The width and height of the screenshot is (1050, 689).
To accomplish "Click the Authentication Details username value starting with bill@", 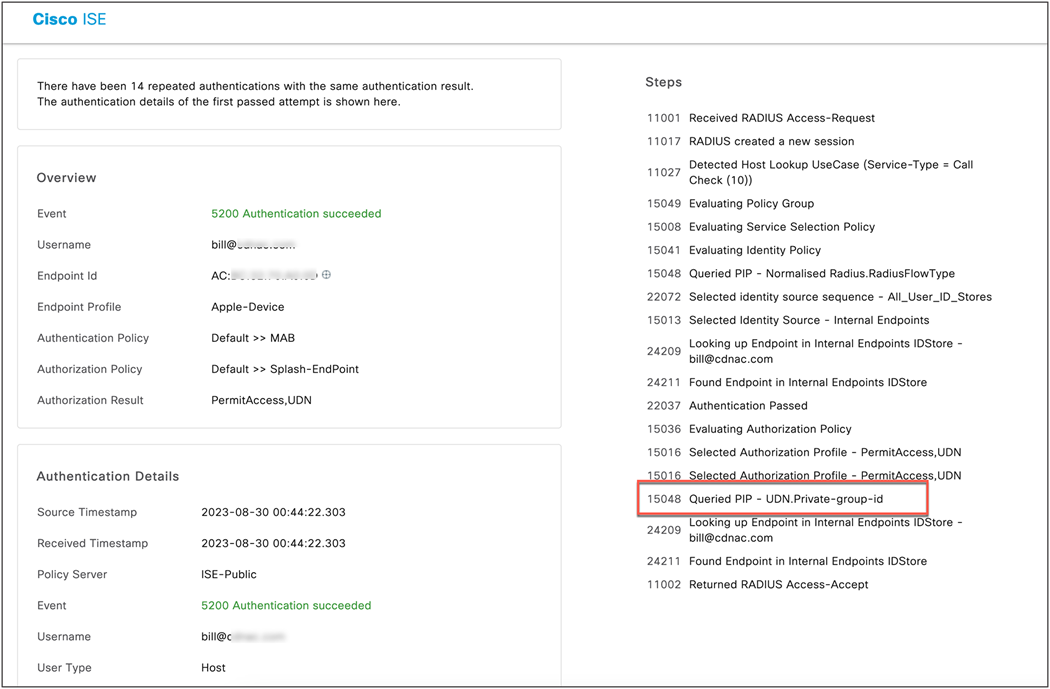I will 243,636.
